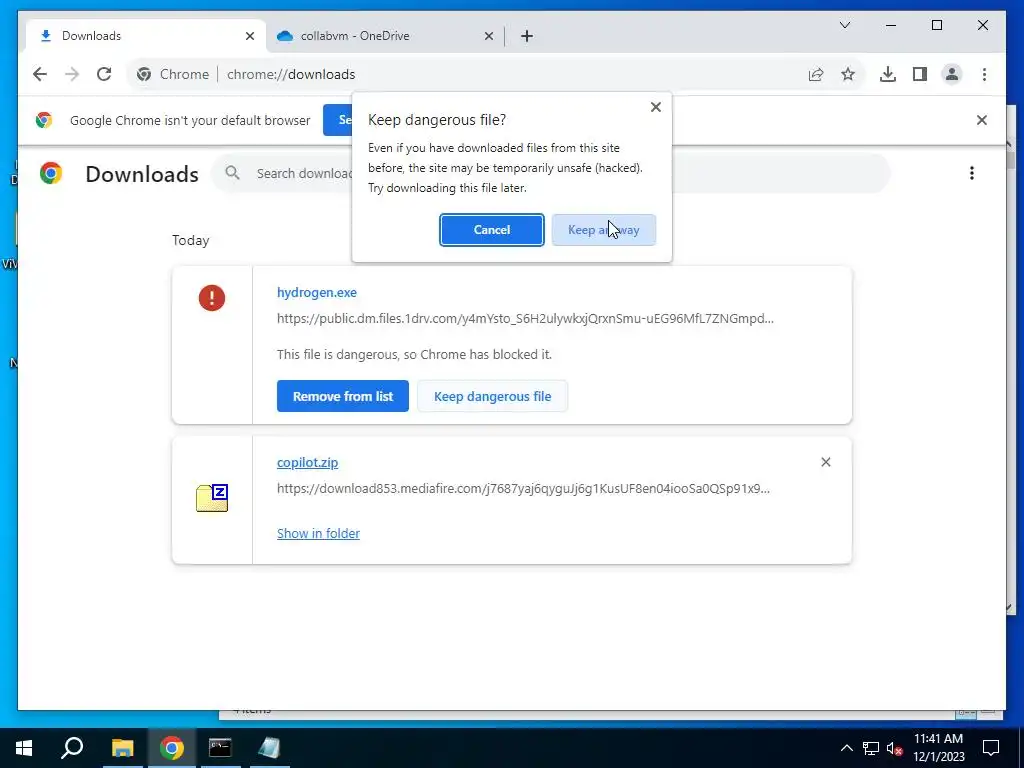Remove copilot.zip entry with its X
This screenshot has width=1024, height=768.
coord(825,462)
